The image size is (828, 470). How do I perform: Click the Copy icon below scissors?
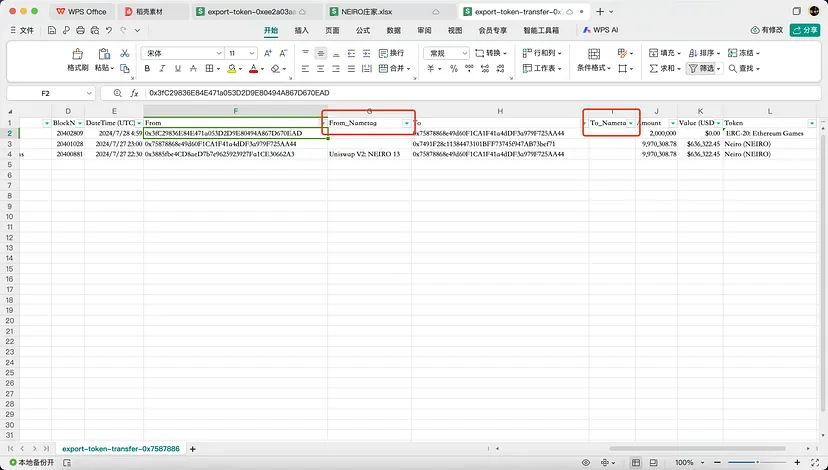[125, 69]
